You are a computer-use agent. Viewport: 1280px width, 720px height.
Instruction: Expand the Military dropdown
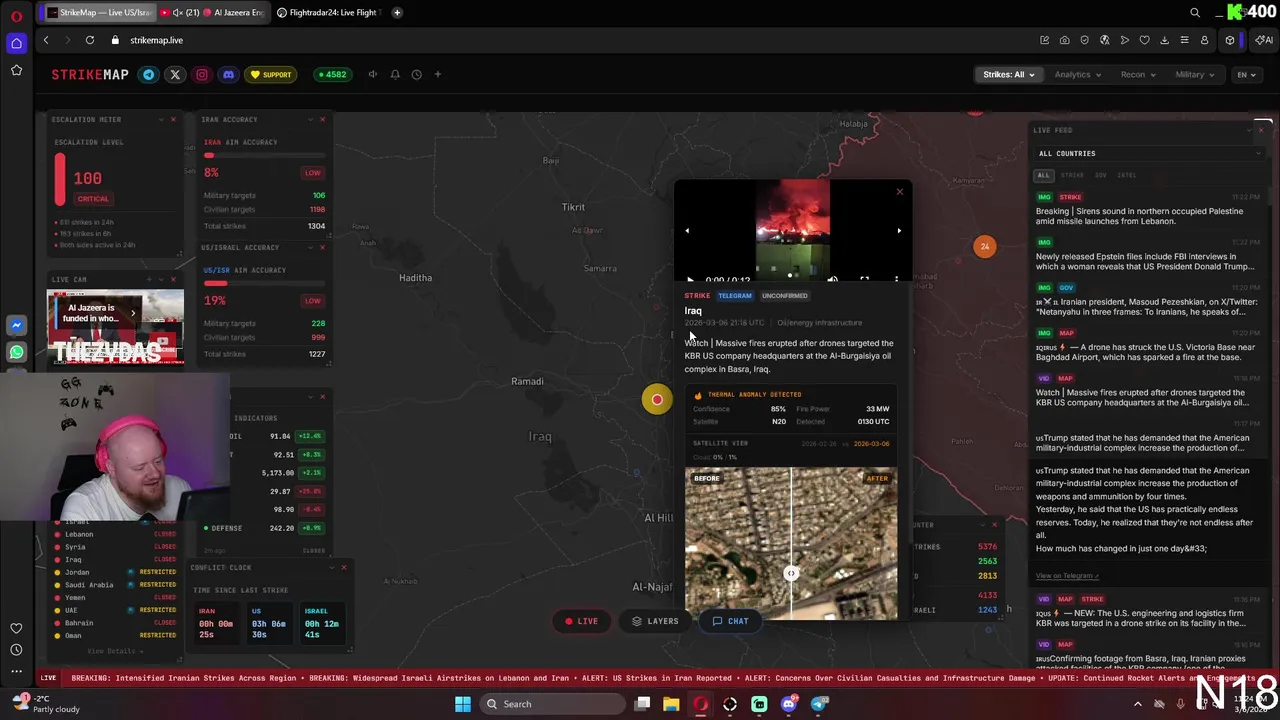[1195, 74]
